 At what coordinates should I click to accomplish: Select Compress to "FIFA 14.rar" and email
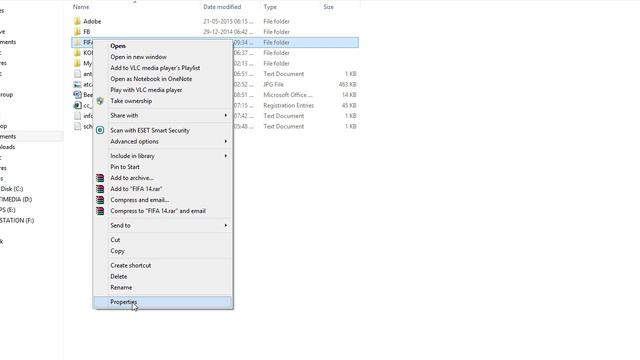158,211
